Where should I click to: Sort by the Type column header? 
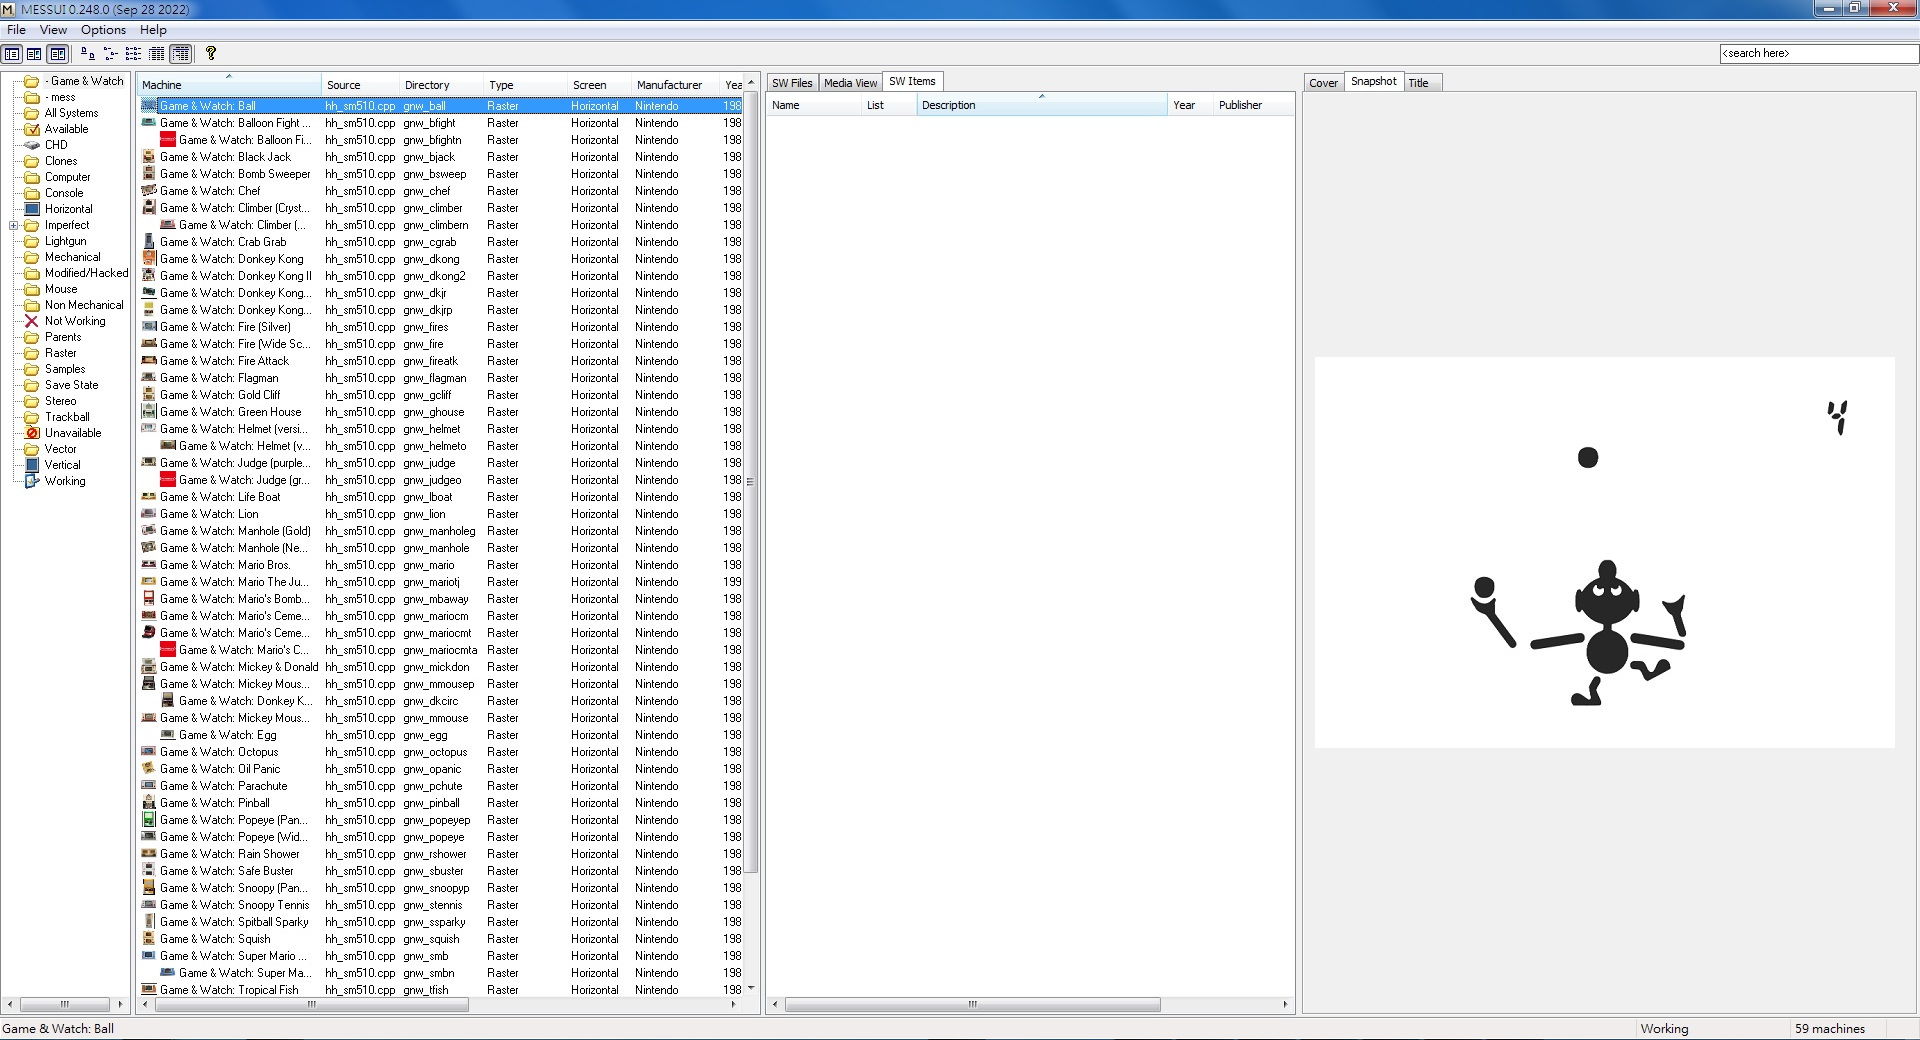click(x=525, y=85)
